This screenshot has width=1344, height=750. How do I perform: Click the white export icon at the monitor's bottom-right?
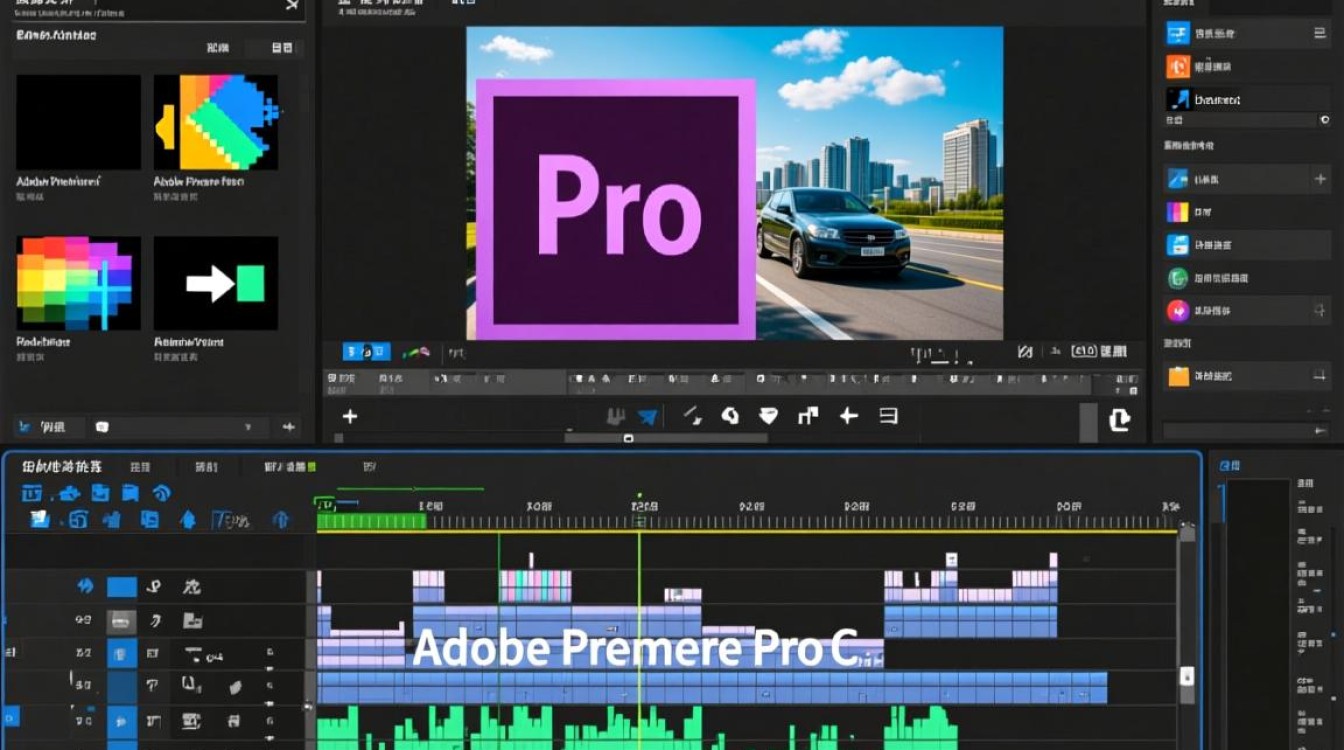pos(1119,420)
